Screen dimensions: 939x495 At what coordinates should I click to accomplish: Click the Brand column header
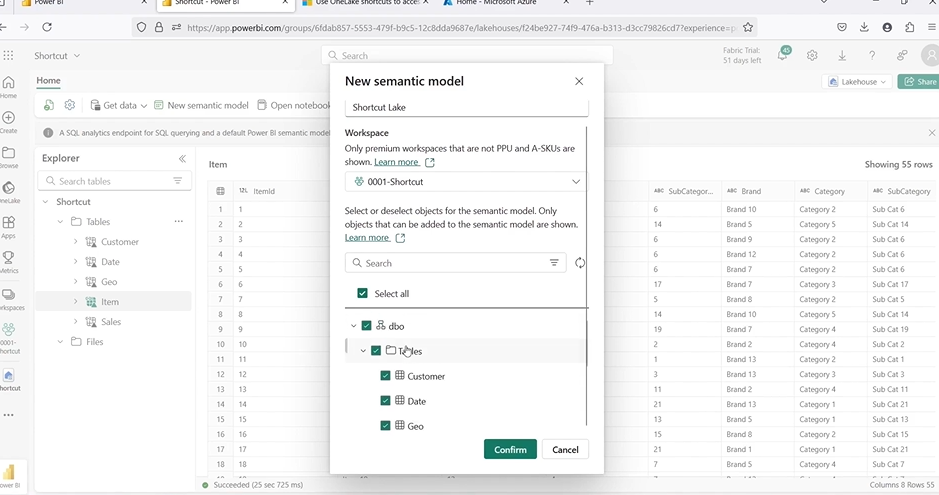click(x=757, y=191)
